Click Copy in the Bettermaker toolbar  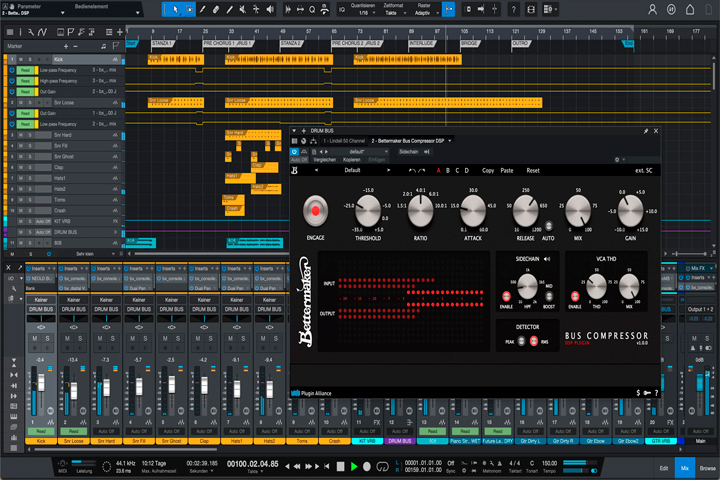488,170
